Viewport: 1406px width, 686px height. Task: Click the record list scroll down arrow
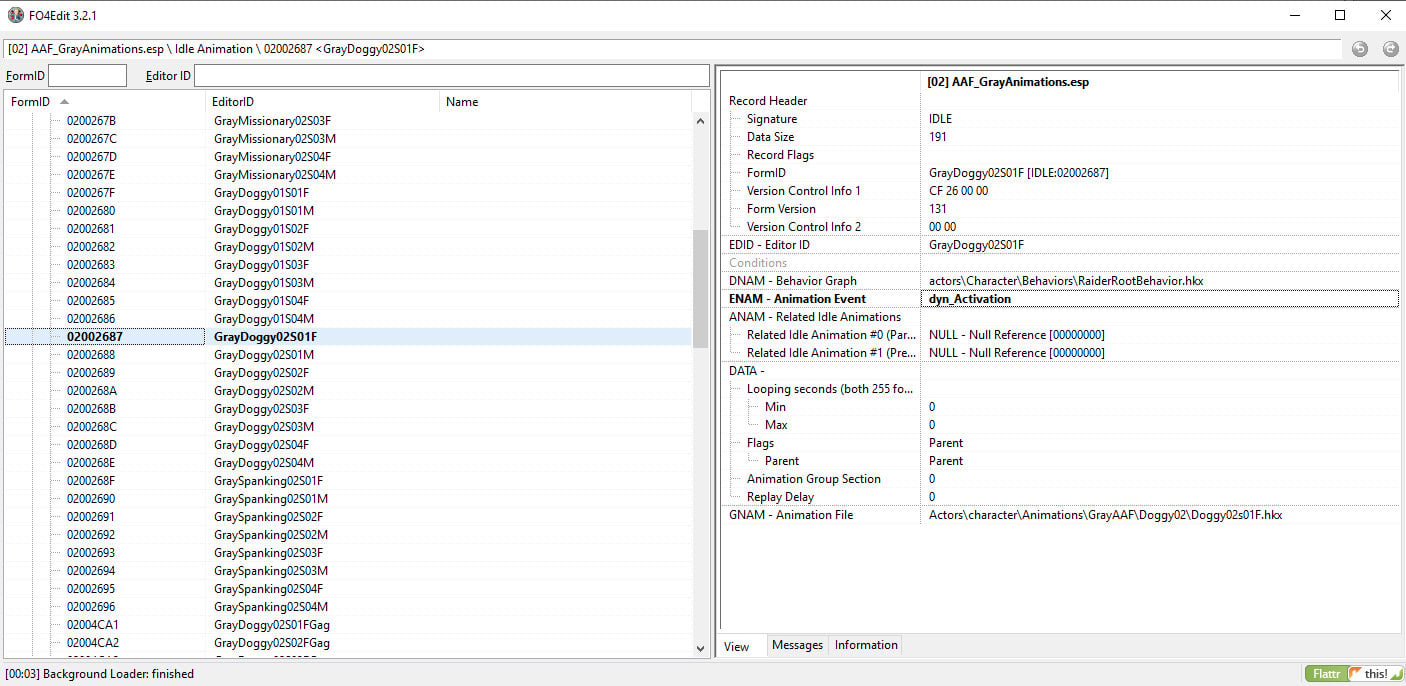pos(700,648)
